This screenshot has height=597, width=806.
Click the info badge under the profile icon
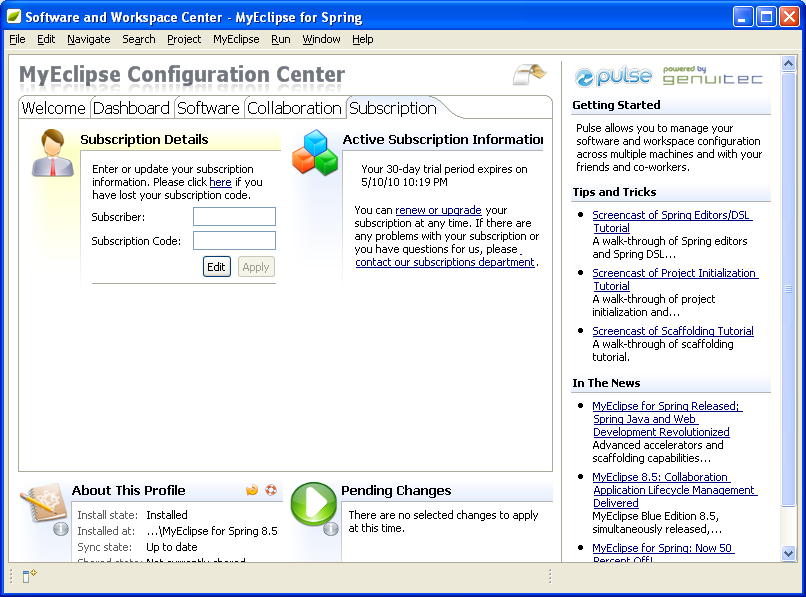point(61,529)
